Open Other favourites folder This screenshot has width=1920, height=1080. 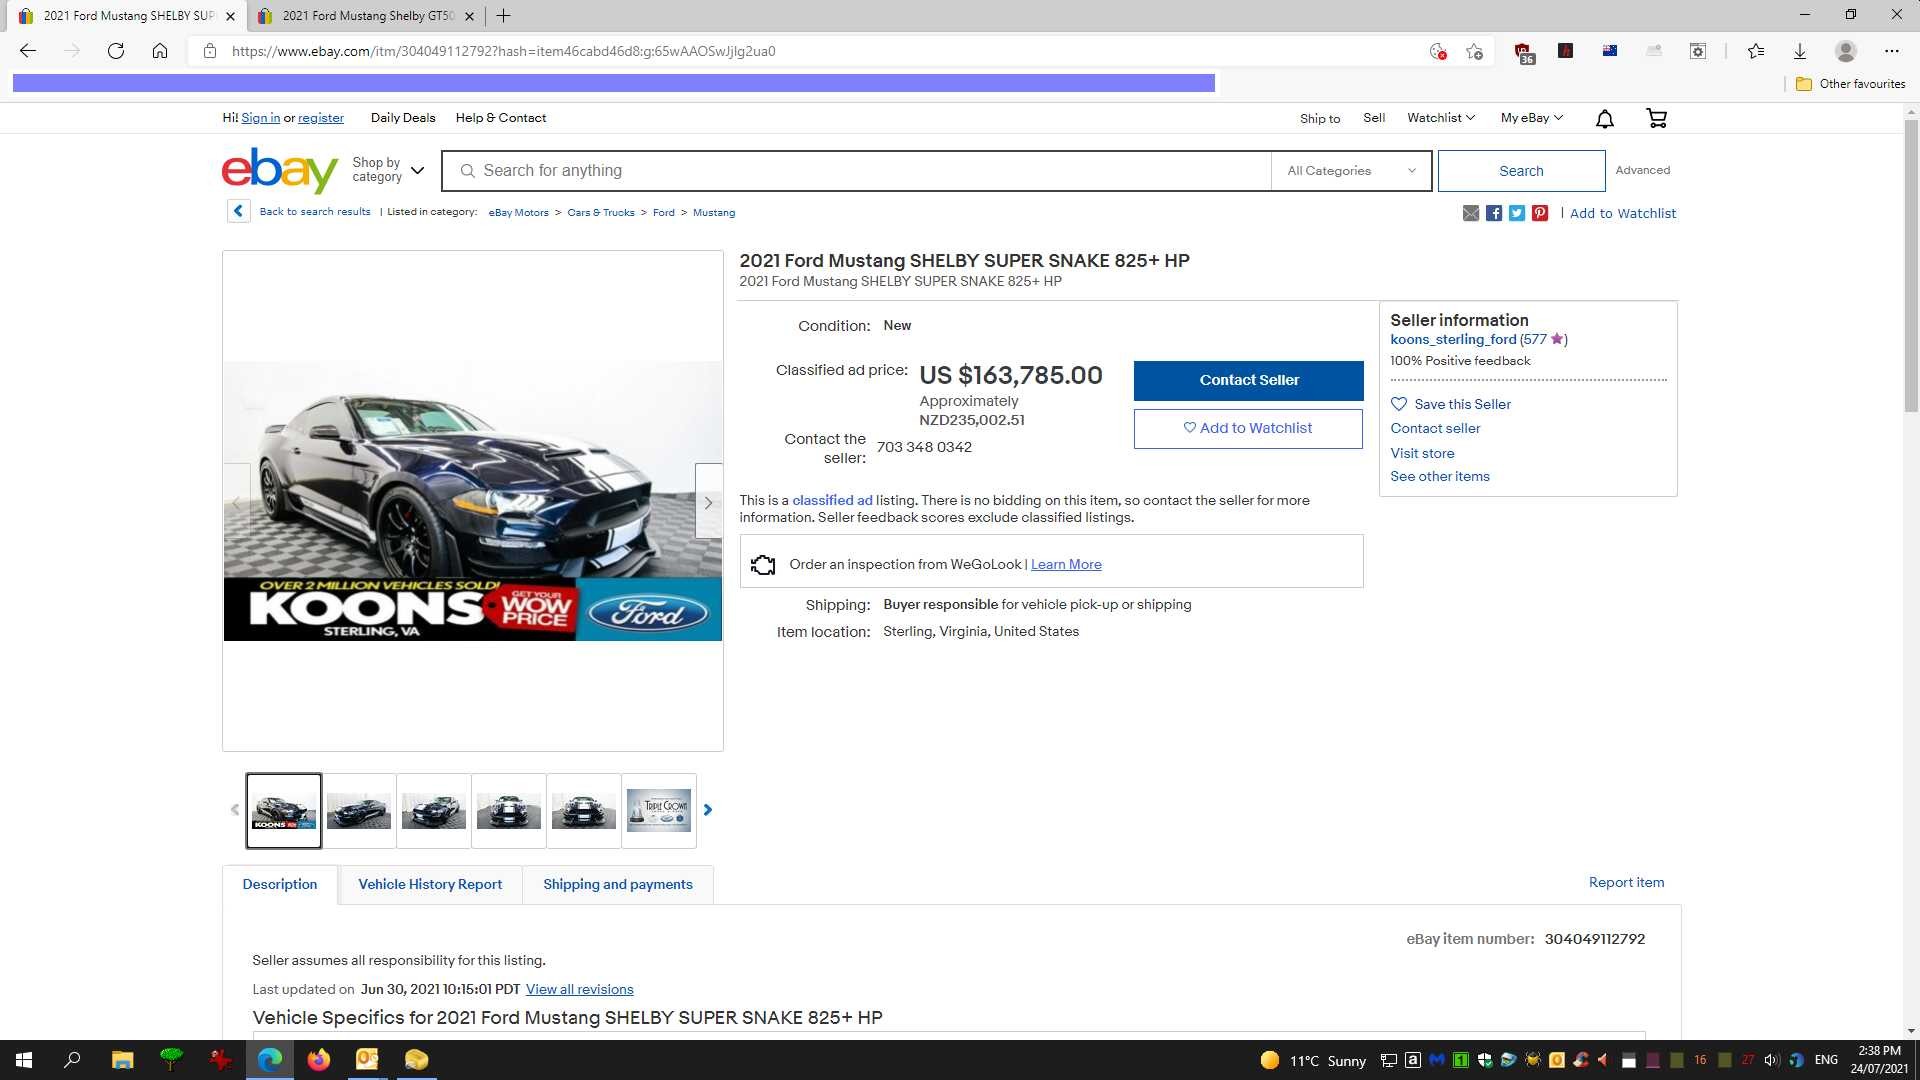[x=1851, y=84]
